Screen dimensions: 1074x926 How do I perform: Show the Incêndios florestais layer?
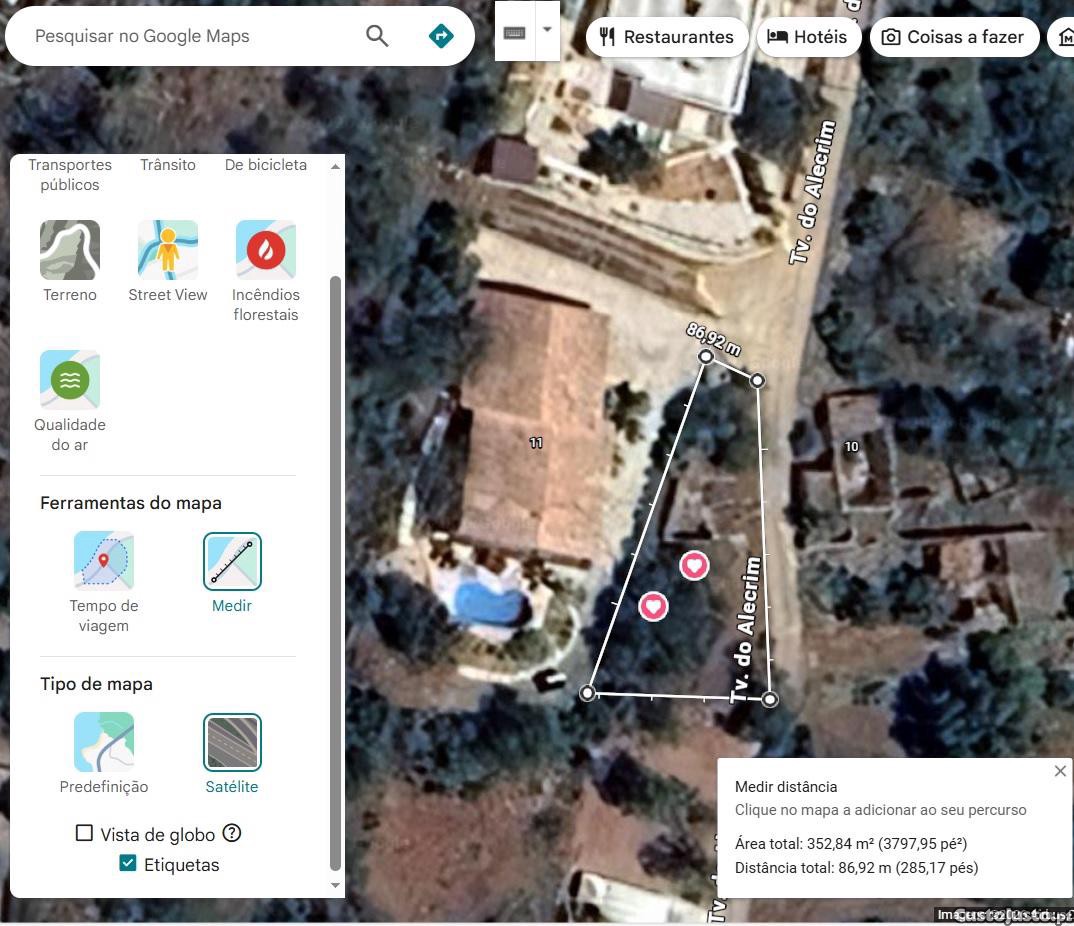(265, 250)
